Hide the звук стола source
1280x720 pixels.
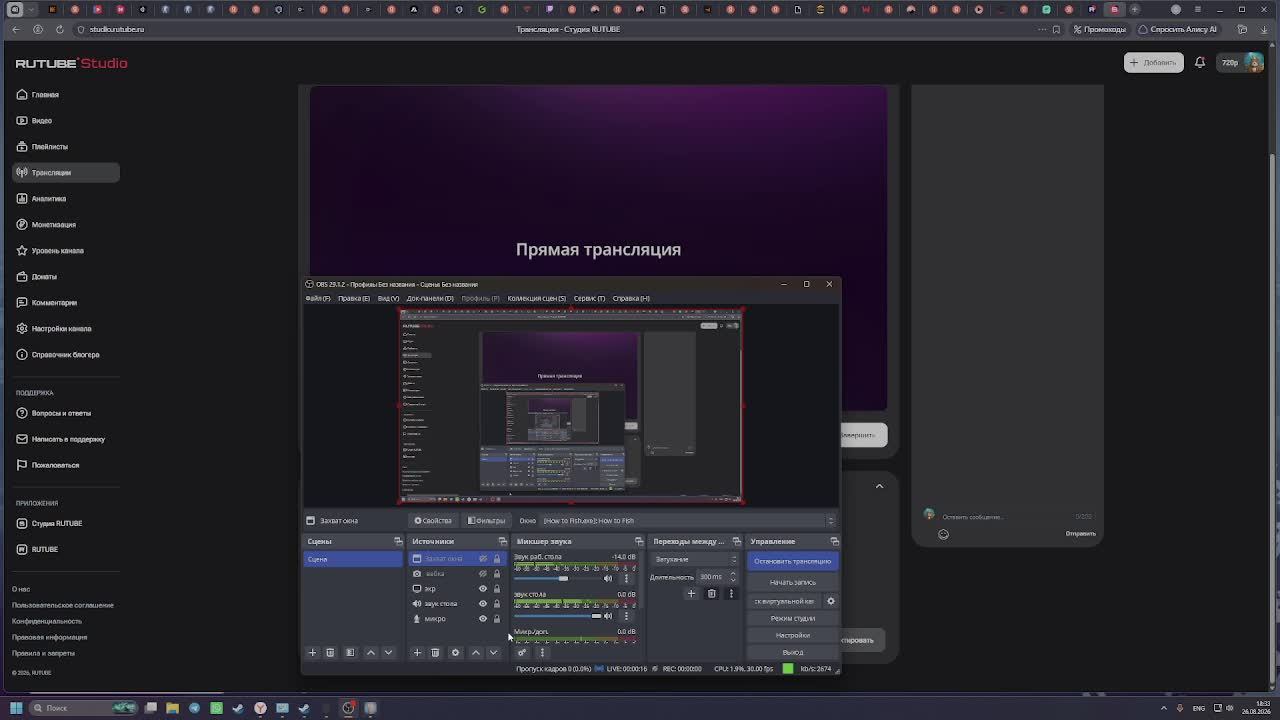483,604
